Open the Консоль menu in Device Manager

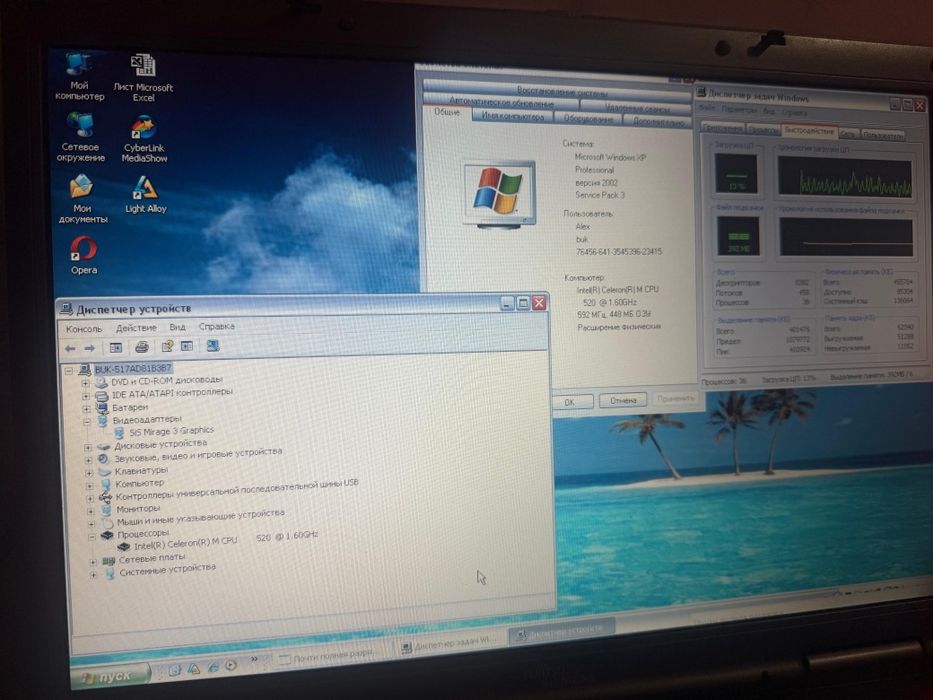pos(84,329)
